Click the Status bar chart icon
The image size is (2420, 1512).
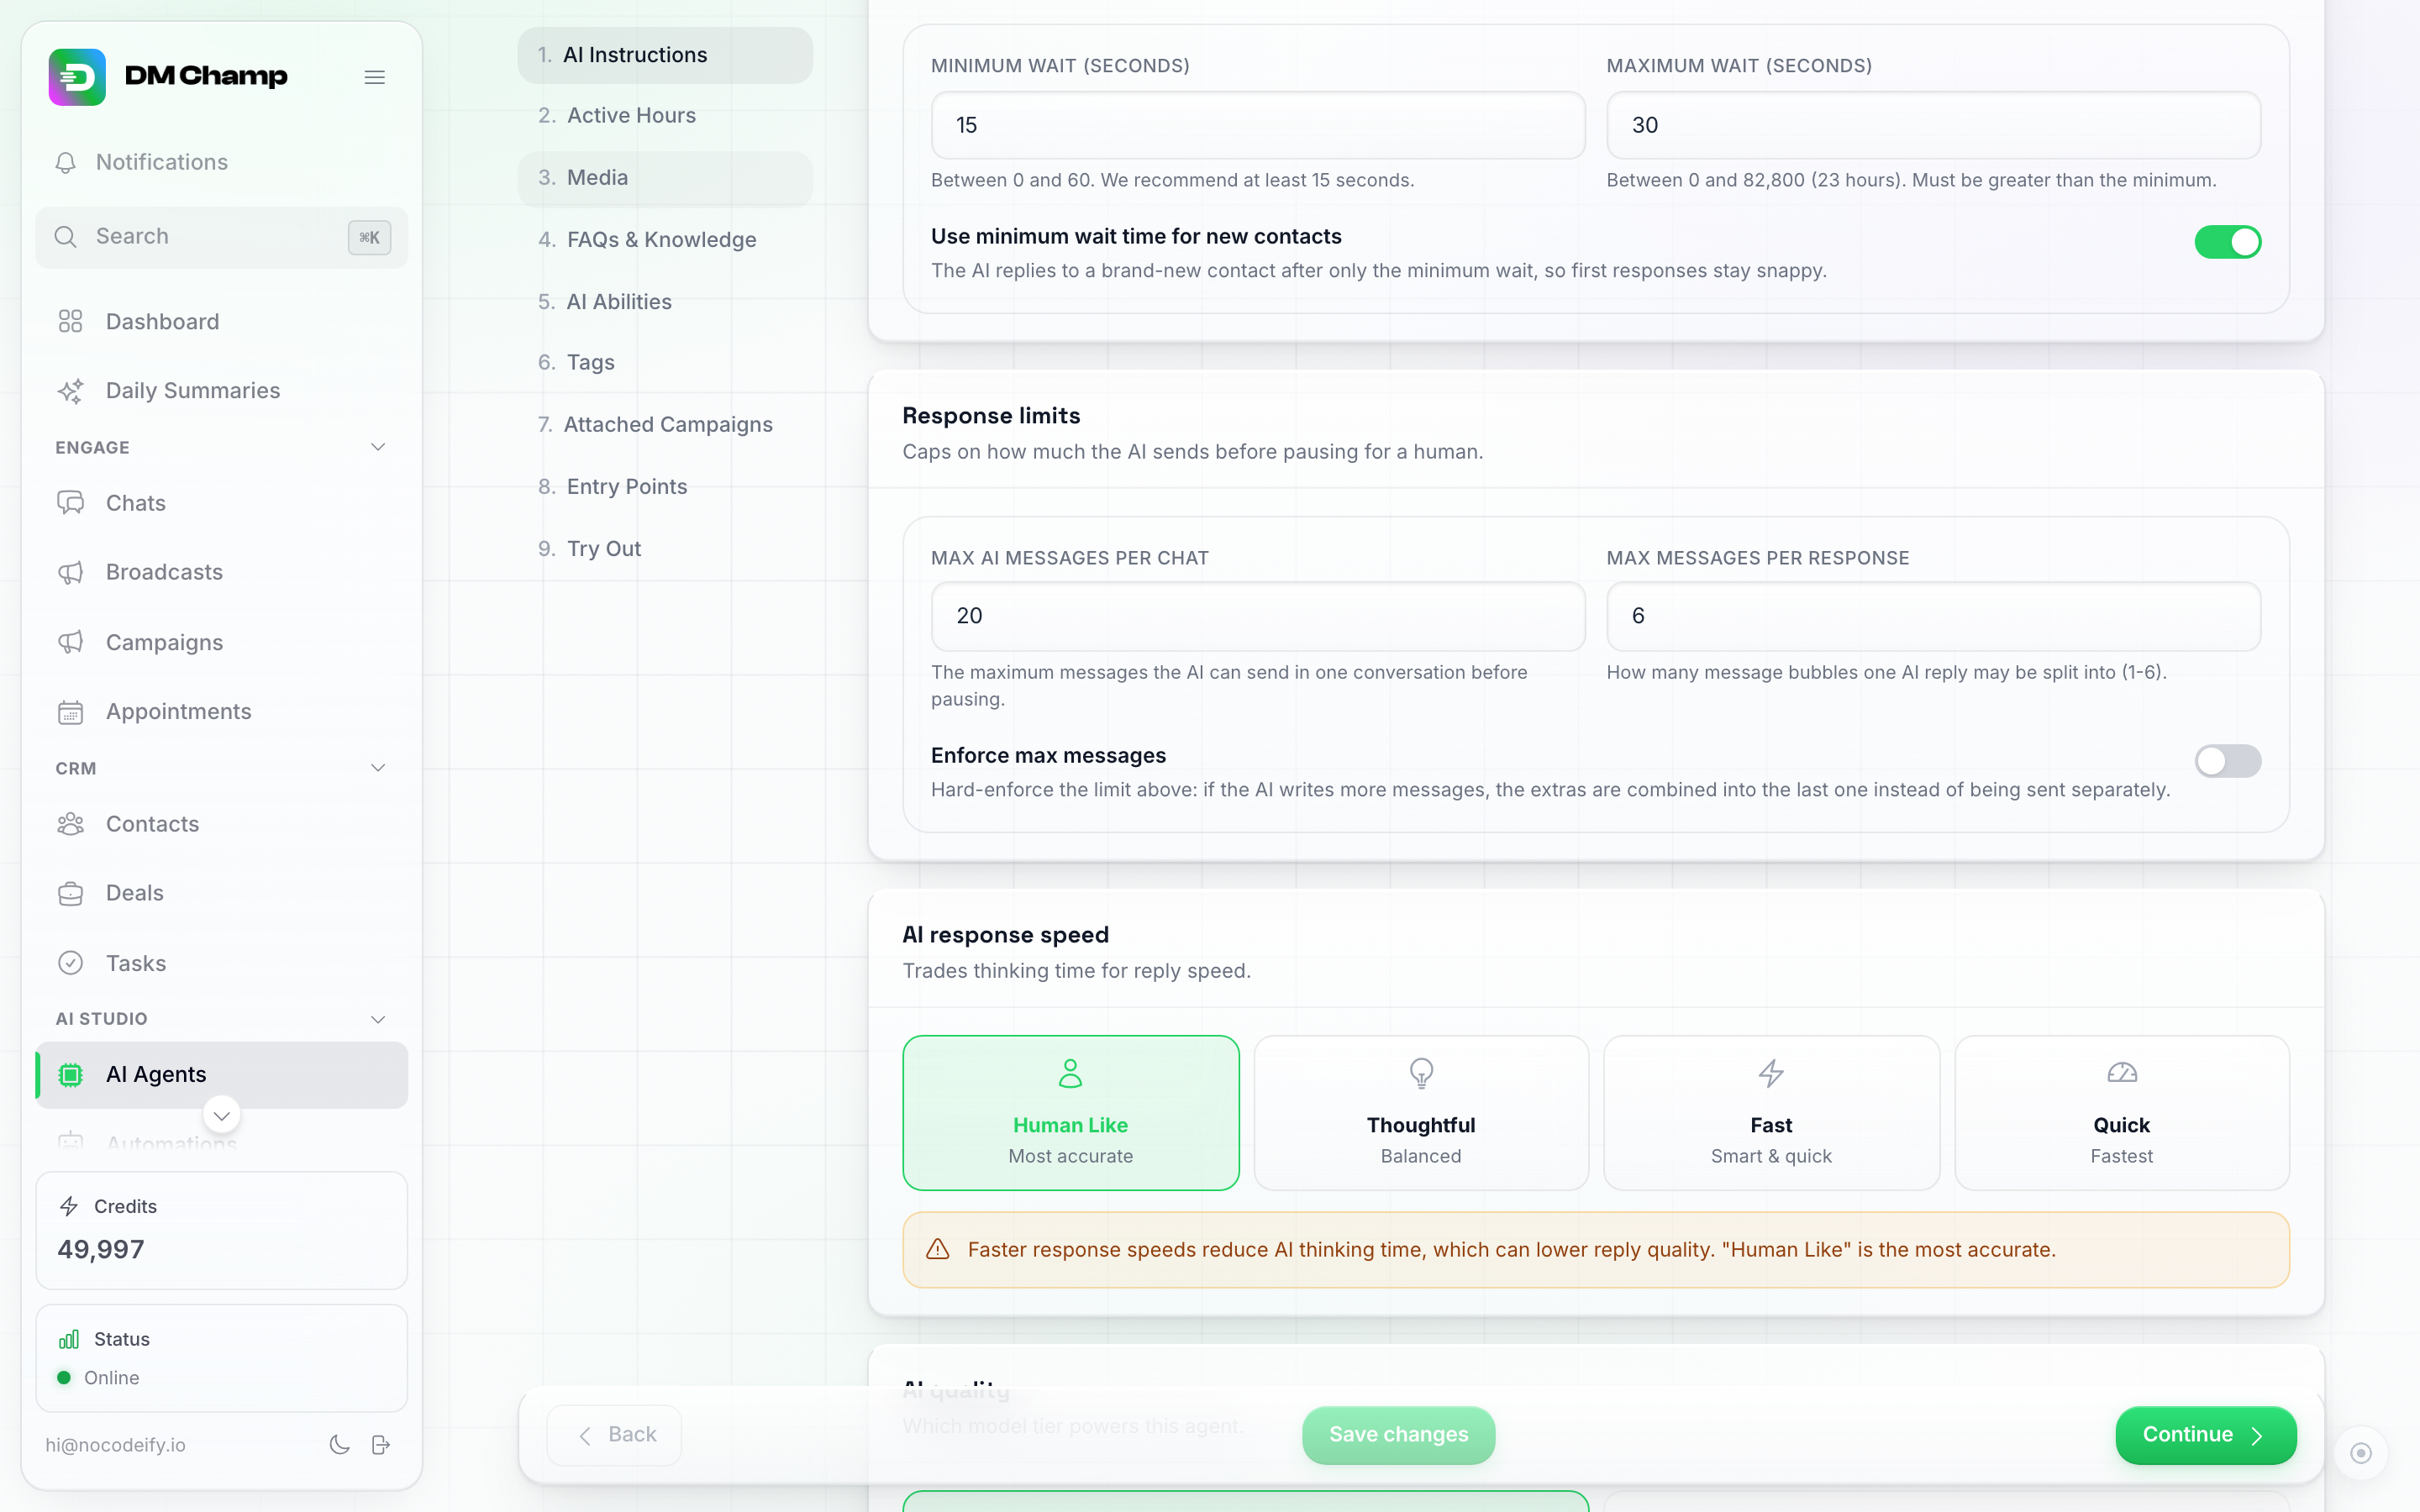point(69,1339)
